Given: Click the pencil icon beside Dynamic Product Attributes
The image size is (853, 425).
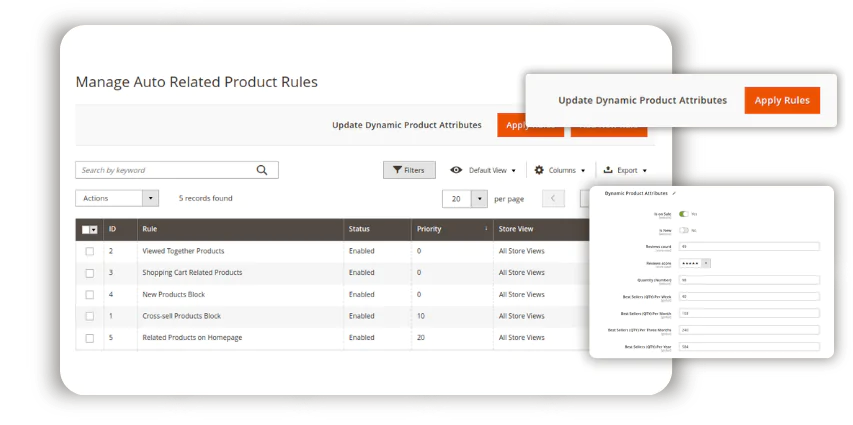Looking at the screenshot, I should coord(674,193).
